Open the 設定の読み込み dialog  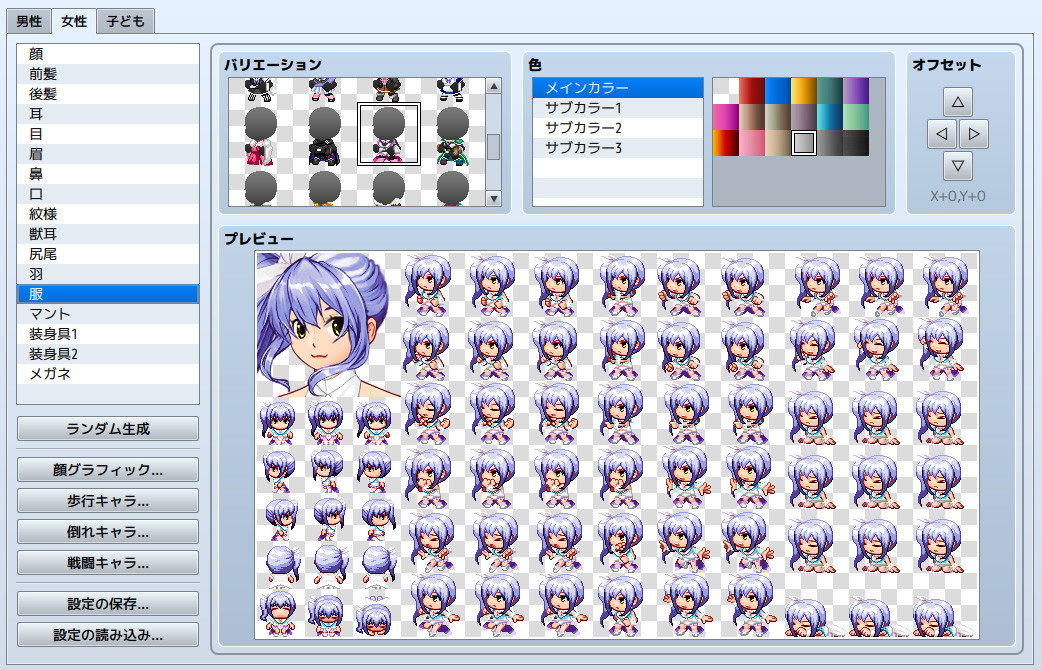pyautogui.click(x=107, y=633)
